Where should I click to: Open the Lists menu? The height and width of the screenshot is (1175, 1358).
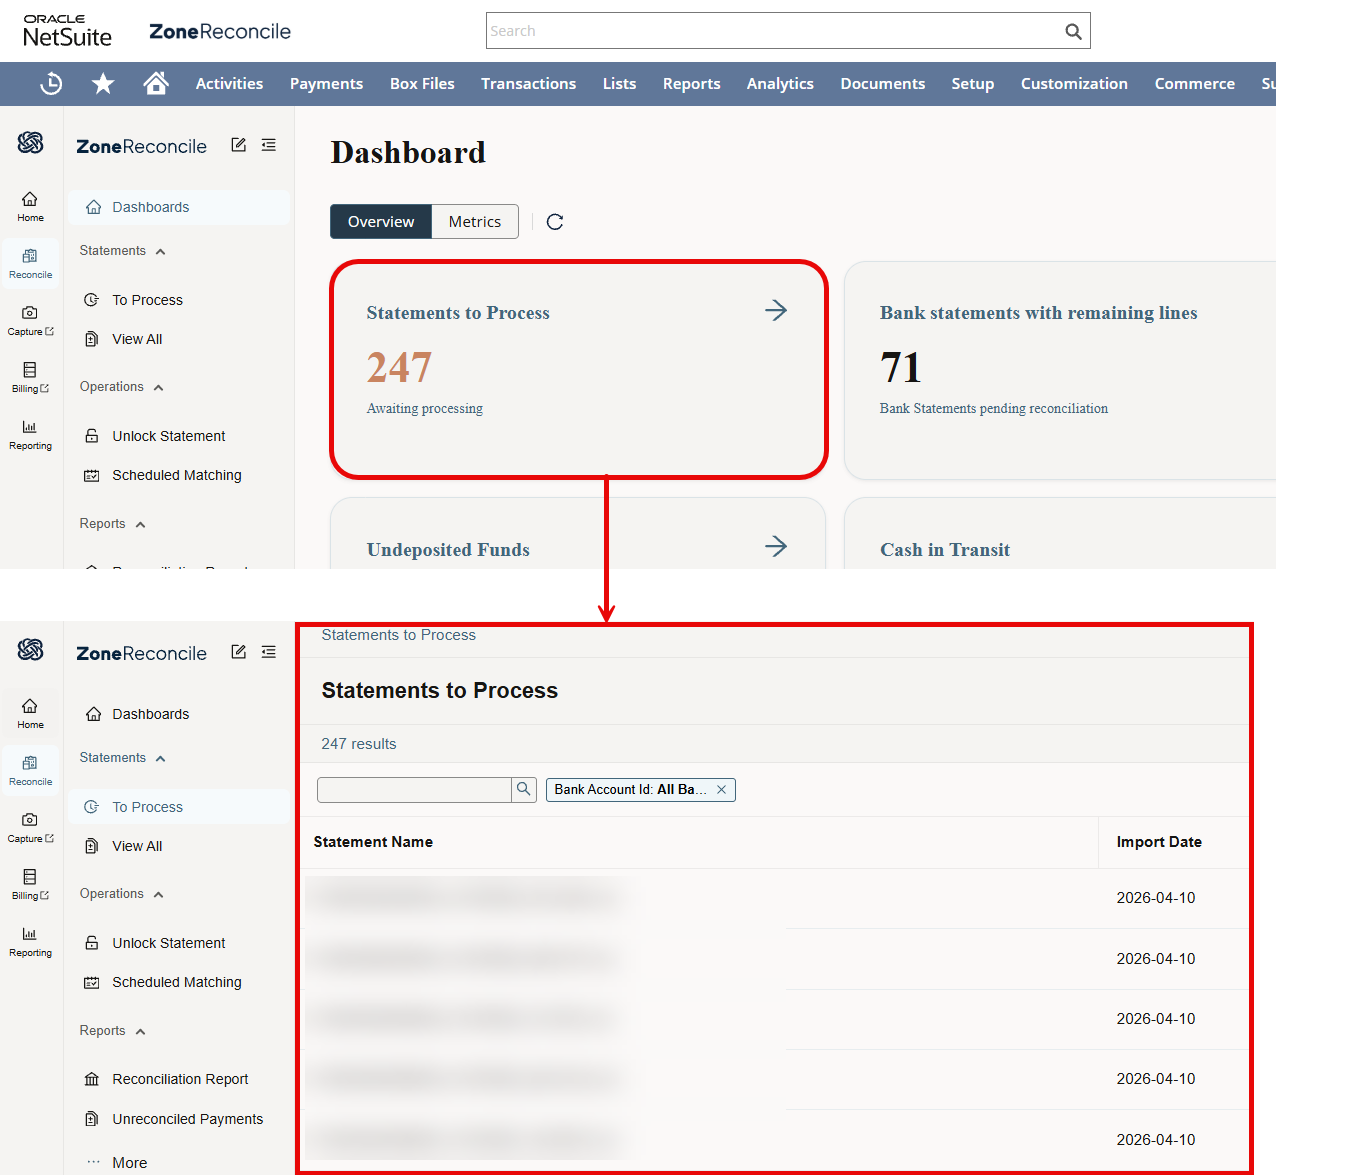(x=619, y=84)
